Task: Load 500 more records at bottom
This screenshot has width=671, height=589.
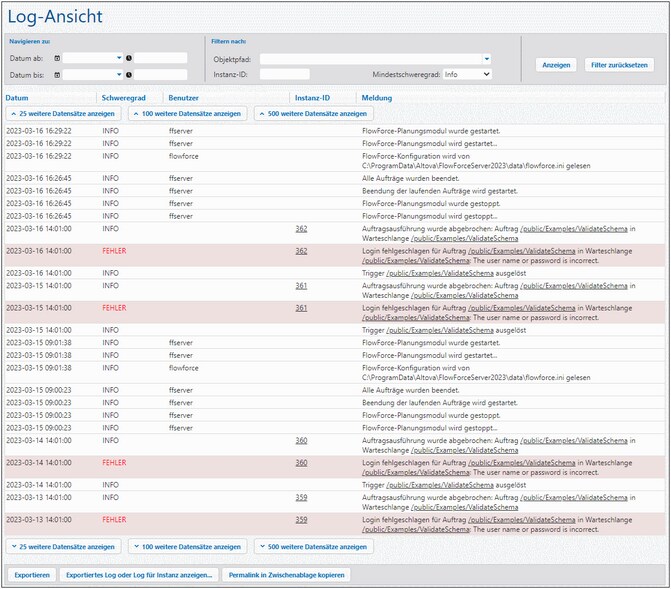Action: pos(314,547)
